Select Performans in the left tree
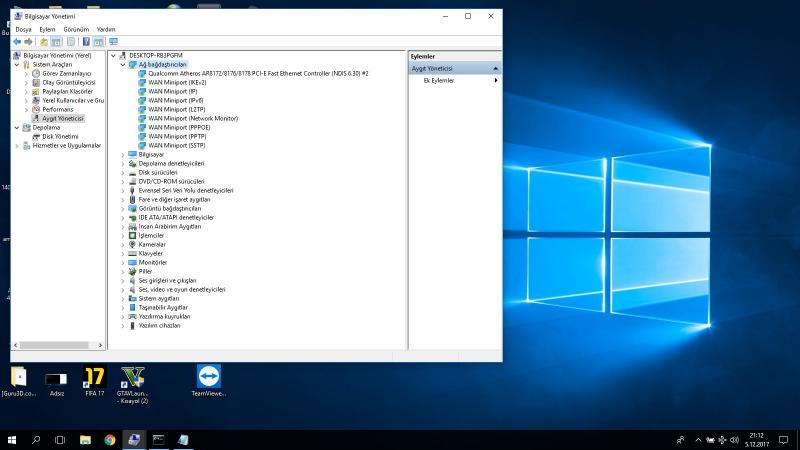Screen dimensions: 800x450 click(57, 109)
